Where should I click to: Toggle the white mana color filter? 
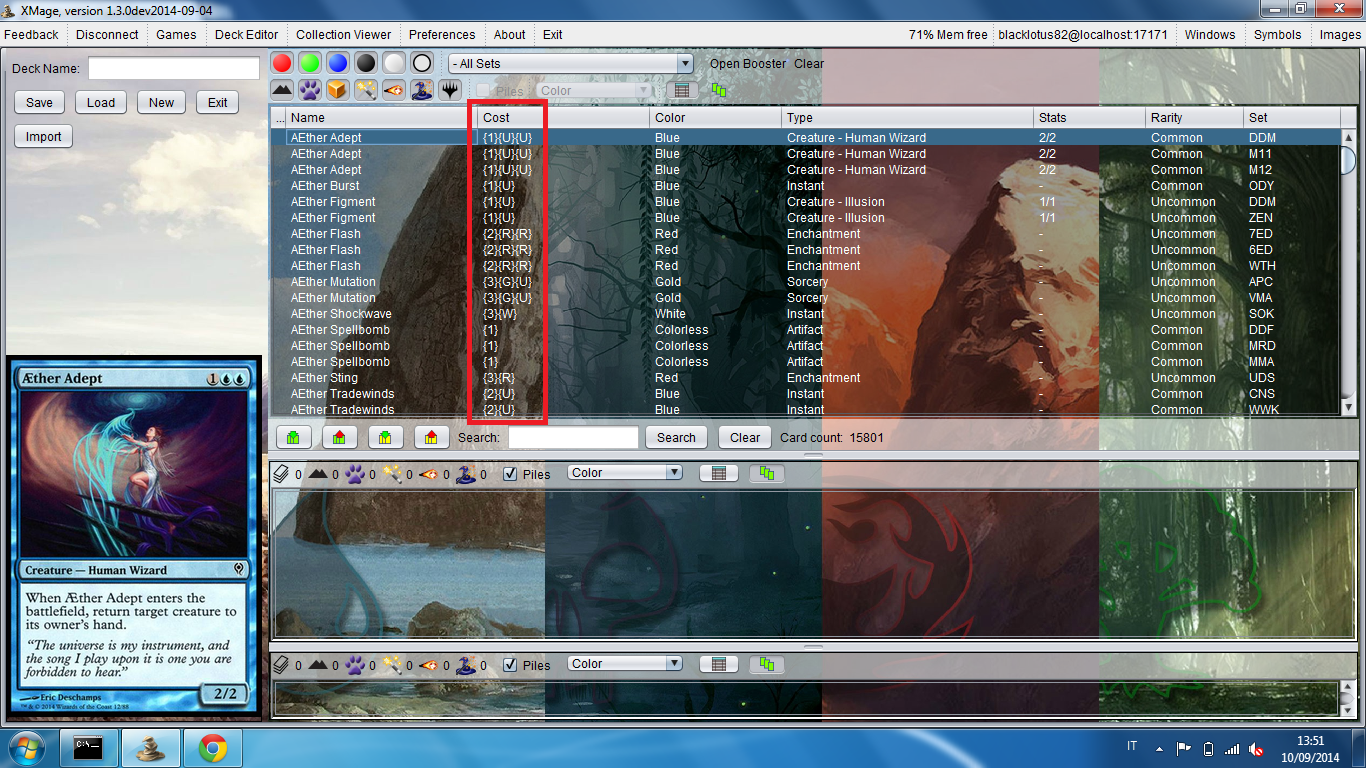(394, 63)
